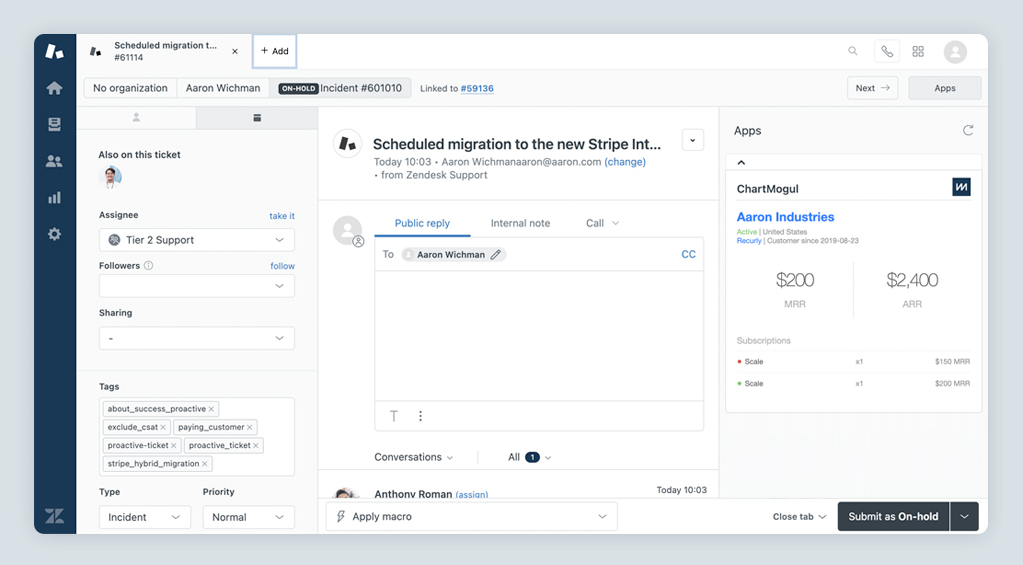Click the Incident #601010 breadcrumb
Image resolution: width=1023 pixels, height=565 pixels.
[x=340, y=88]
